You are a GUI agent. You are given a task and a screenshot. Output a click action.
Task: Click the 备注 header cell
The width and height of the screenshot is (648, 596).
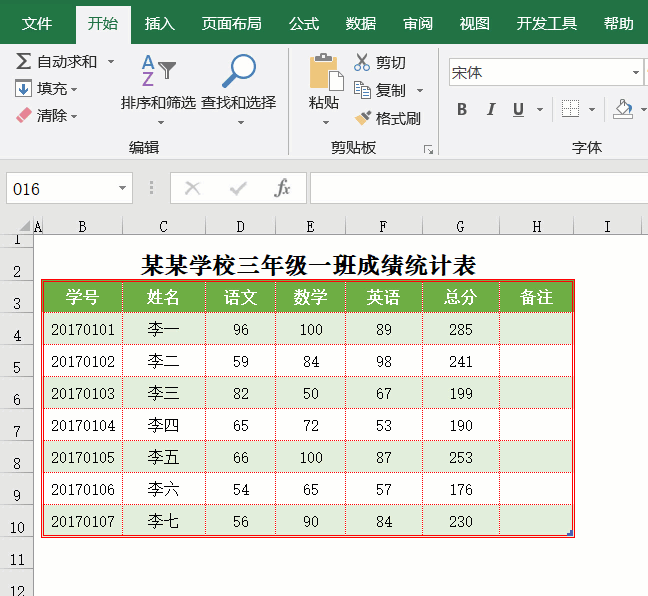536,297
